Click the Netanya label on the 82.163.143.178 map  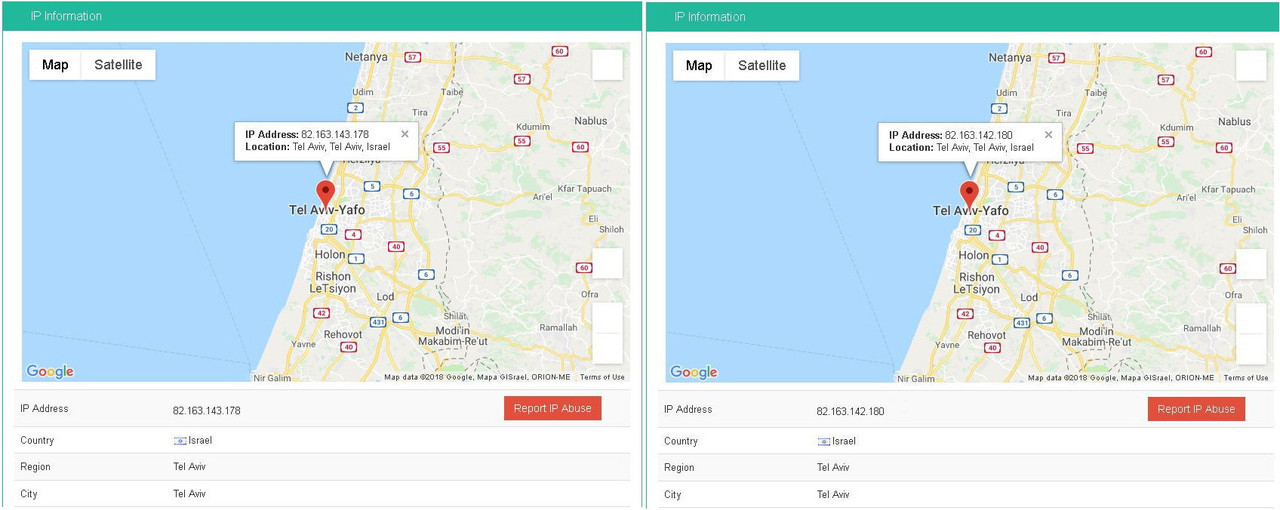[x=366, y=57]
